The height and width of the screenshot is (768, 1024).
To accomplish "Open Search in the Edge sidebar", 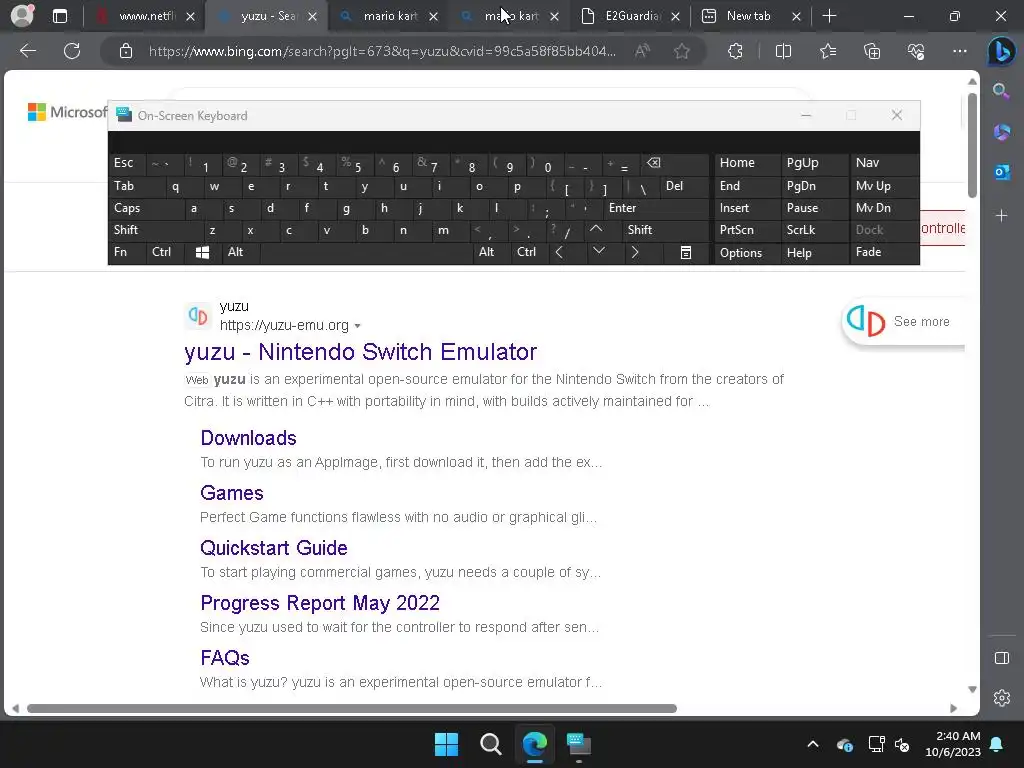I will point(1001,91).
